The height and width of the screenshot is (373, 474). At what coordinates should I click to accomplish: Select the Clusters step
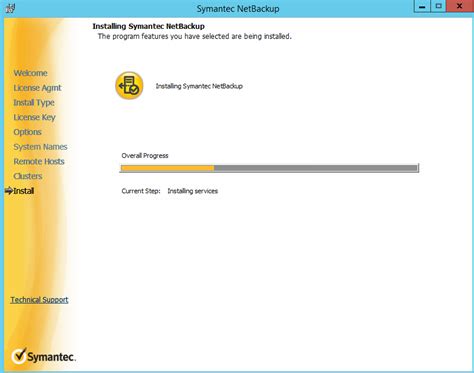(28, 176)
